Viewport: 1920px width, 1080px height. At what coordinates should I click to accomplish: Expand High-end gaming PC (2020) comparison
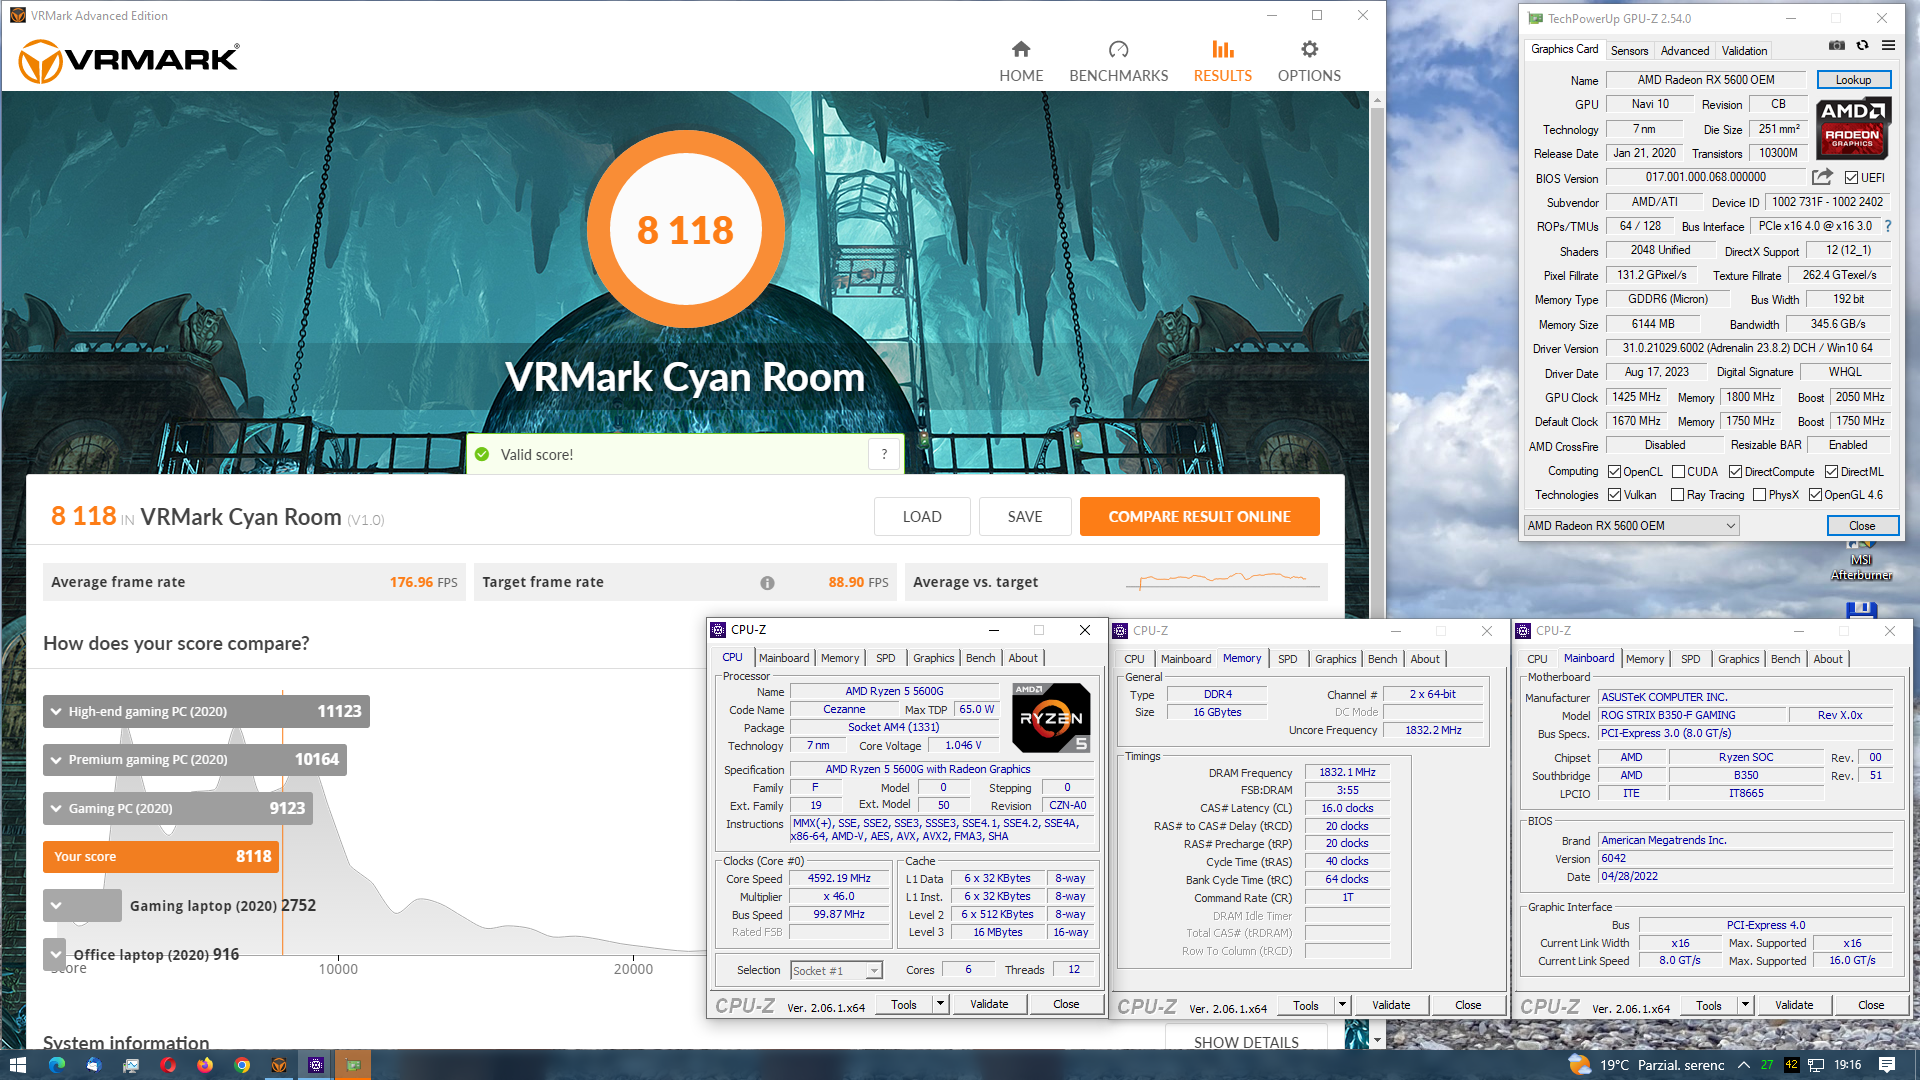206,711
